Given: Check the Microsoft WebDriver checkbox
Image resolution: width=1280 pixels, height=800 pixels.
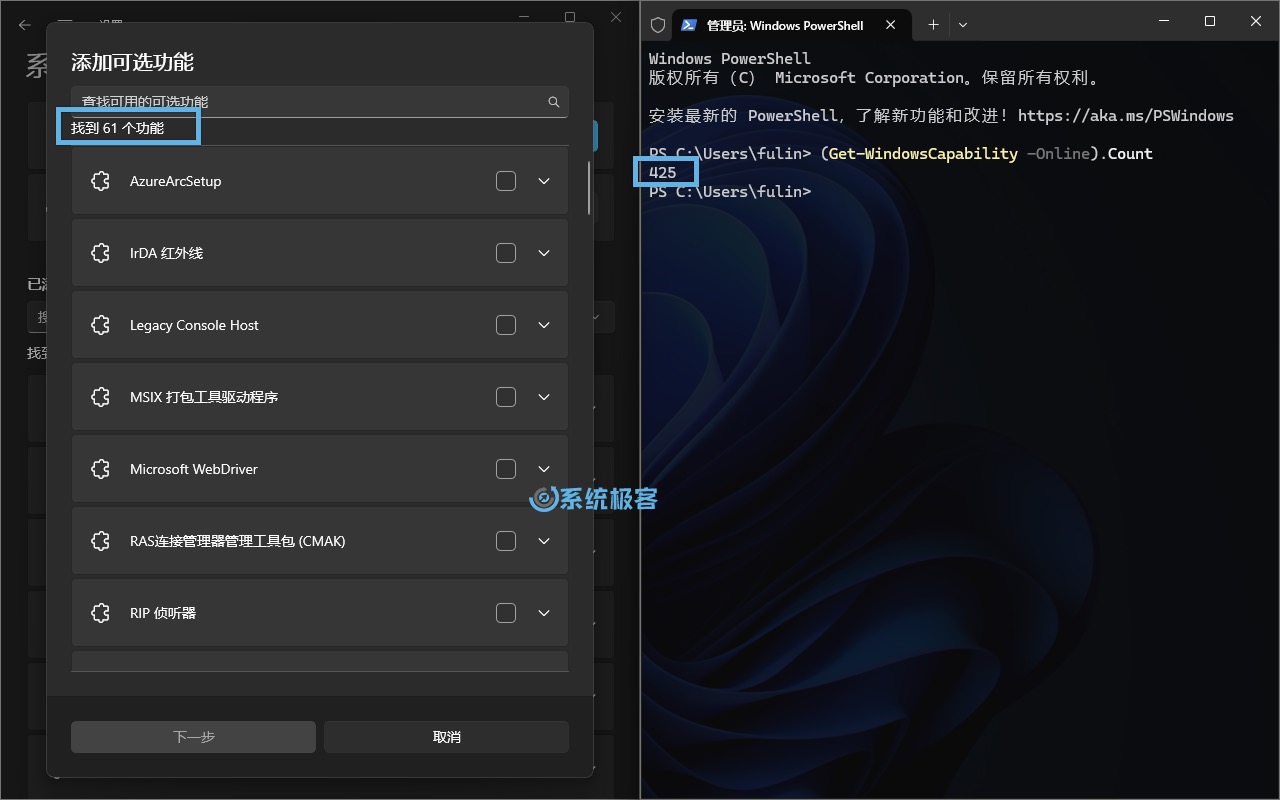Looking at the screenshot, I should coord(506,469).
